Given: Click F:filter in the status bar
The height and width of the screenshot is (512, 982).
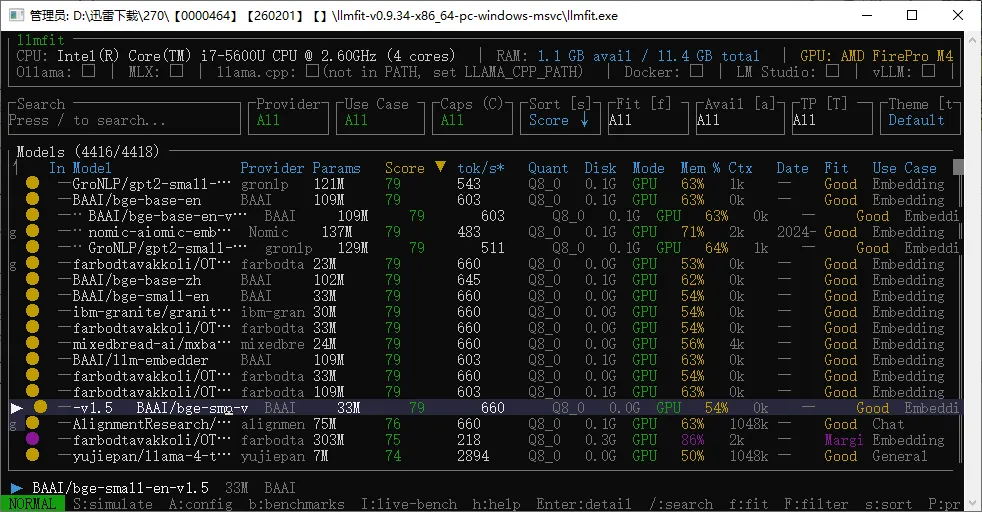Looking at the screenshot, I should point(816,504).
